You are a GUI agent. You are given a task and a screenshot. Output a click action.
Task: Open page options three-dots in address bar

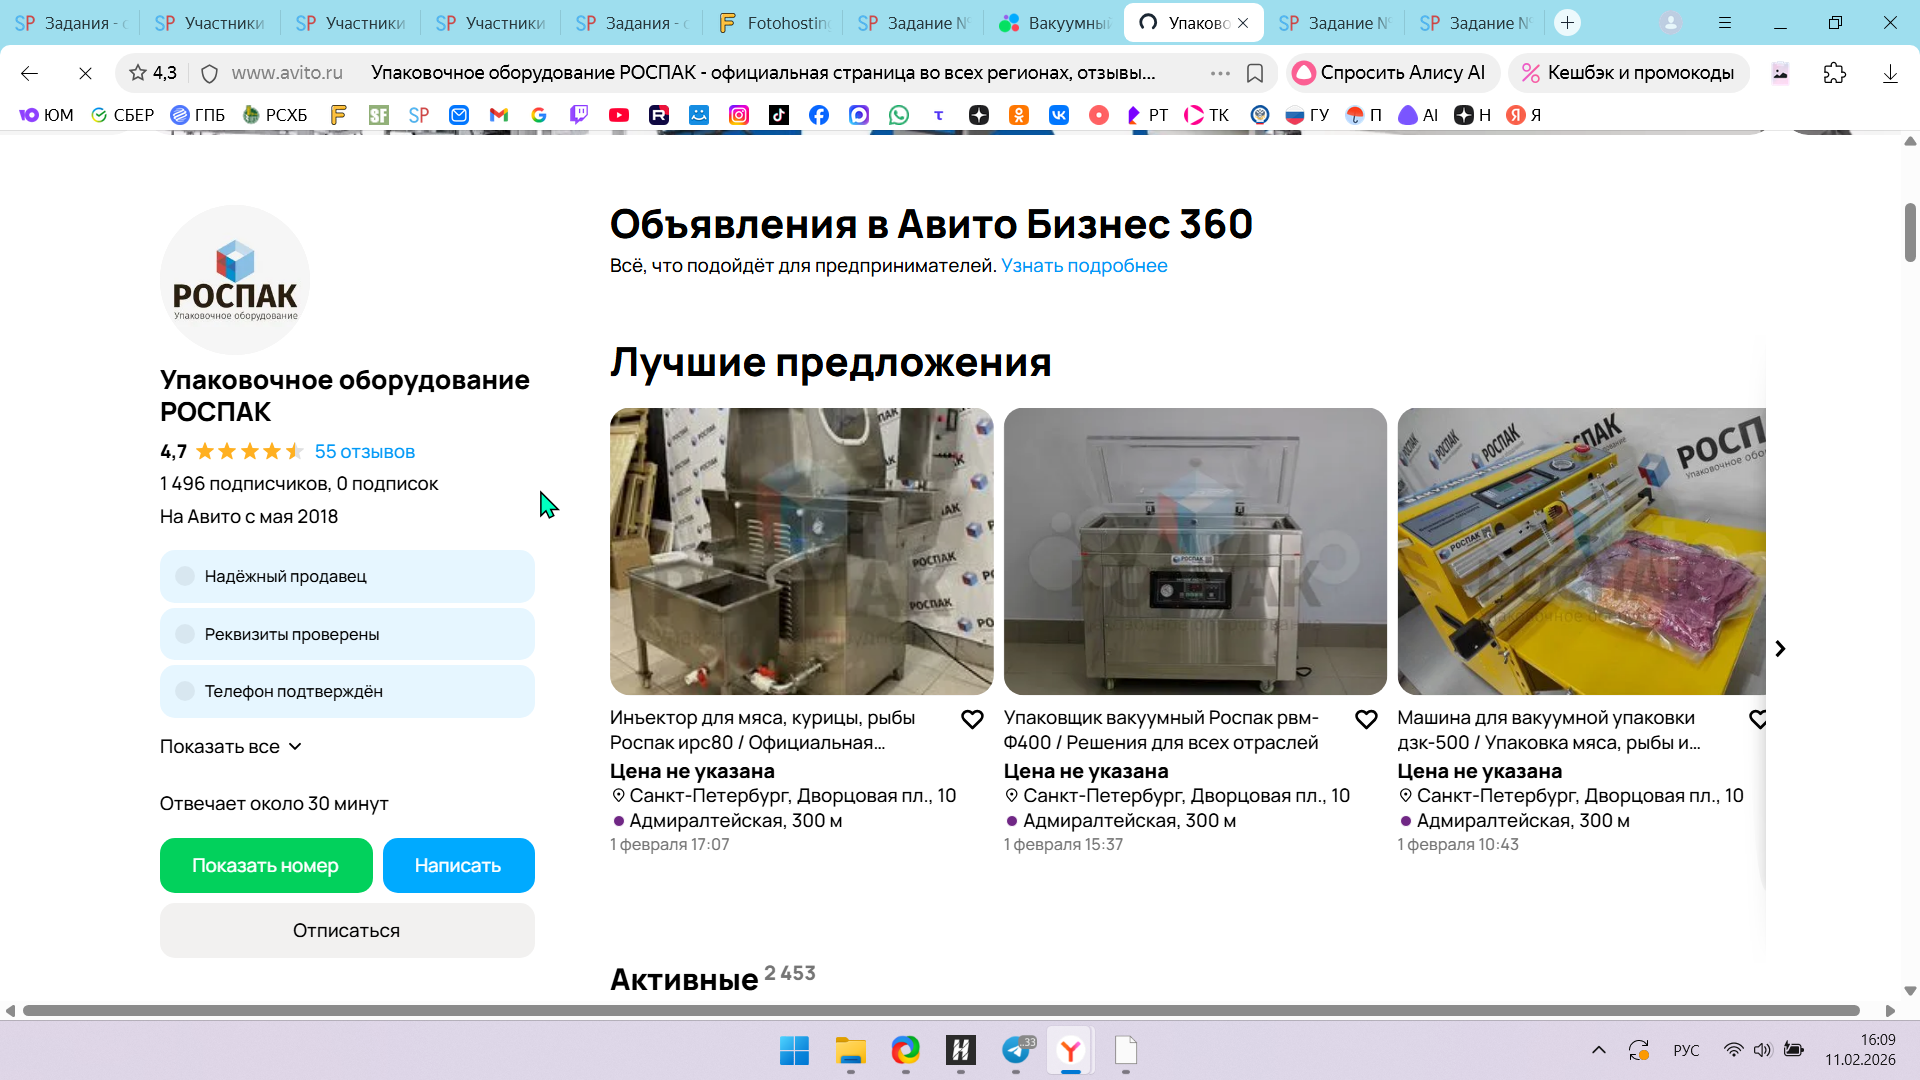[x=1220, y=73]
